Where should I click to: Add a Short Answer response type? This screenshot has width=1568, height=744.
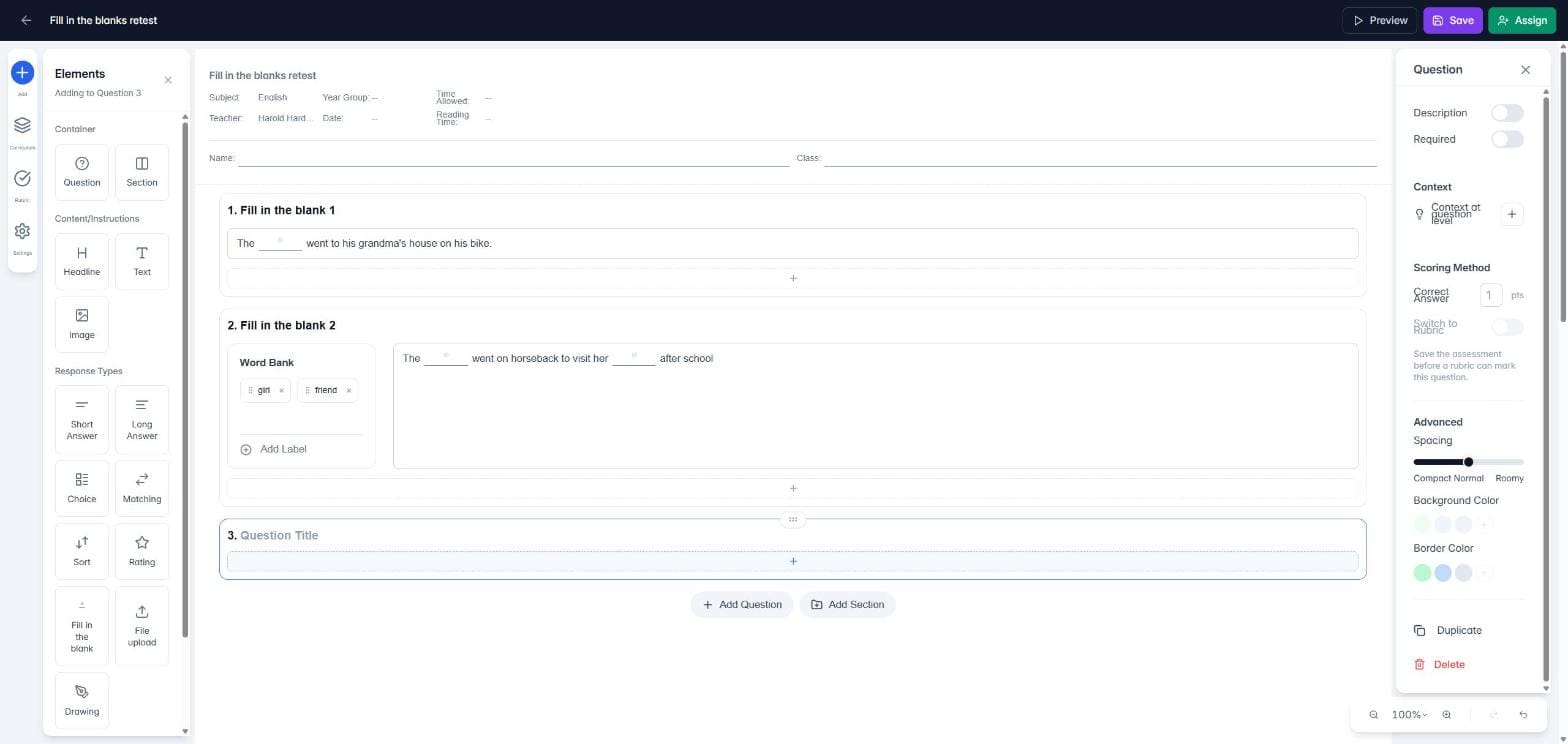point(82,420)
